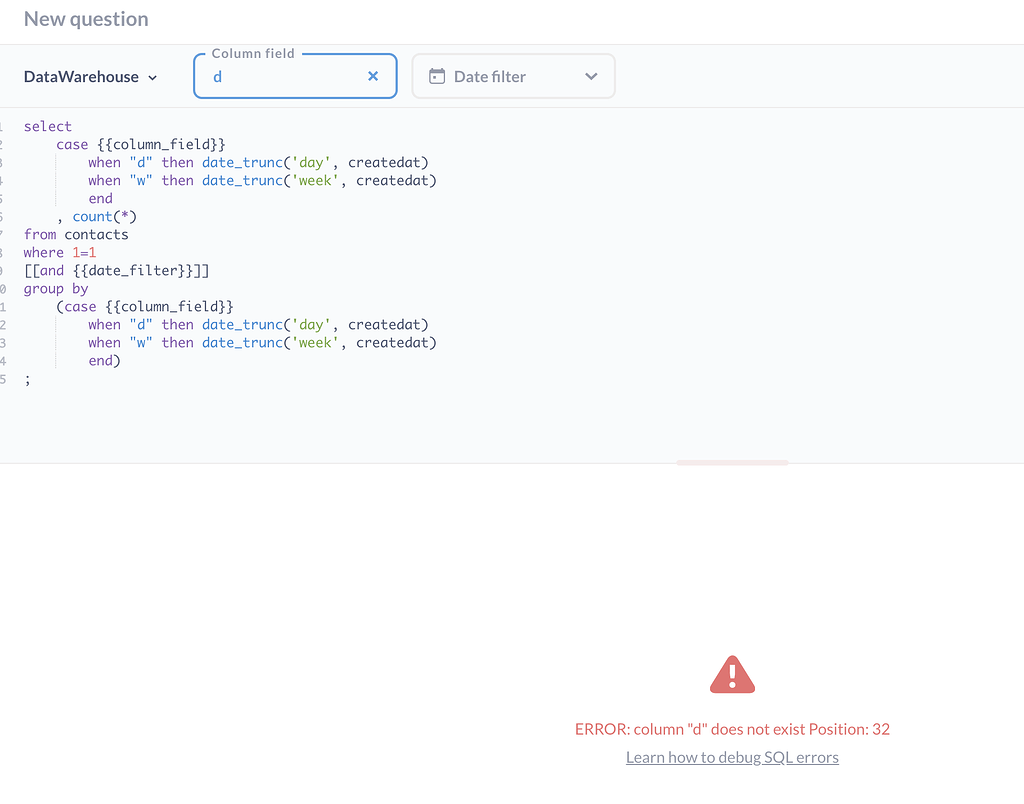This screenshot has height=804, width=1024.
Task: Click the line number gutter of the editor
Action: pos(5,250)
